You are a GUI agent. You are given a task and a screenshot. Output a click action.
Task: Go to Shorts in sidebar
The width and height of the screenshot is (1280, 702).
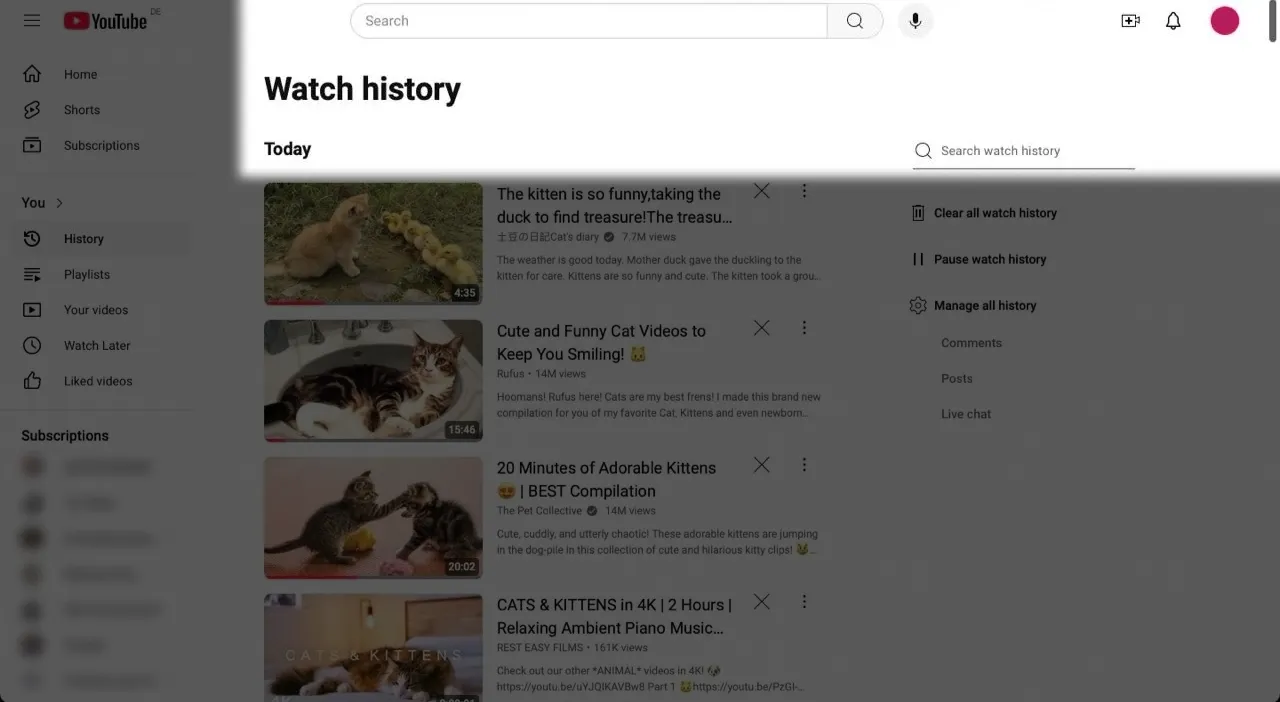click(x=81, y=110)
